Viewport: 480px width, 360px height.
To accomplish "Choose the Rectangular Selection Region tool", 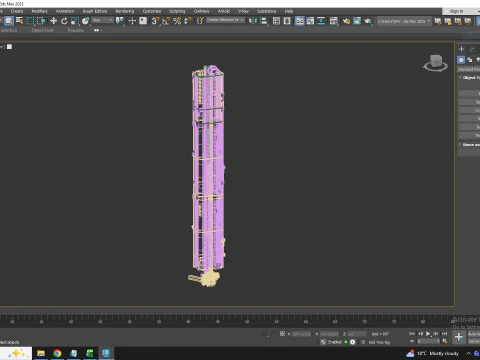I will [30, 21].
